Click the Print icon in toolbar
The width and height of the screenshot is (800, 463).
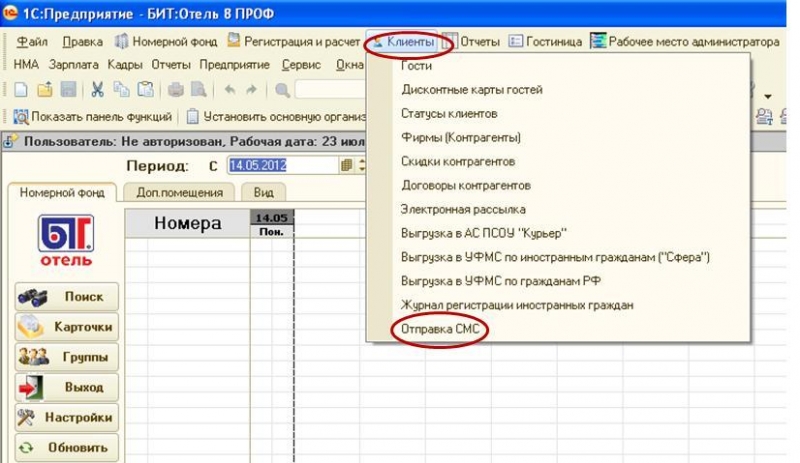click(177, 90)
